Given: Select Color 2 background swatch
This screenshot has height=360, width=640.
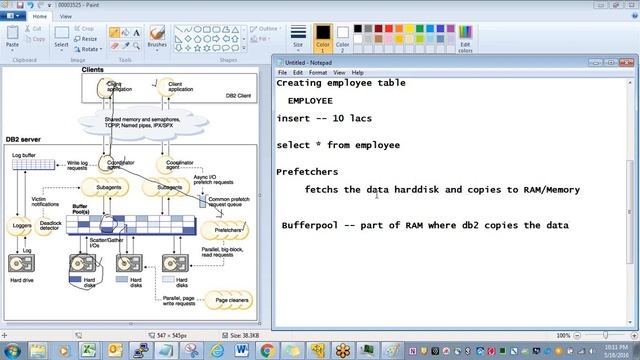Looking at the screenshot, I should tap(342, 39).
